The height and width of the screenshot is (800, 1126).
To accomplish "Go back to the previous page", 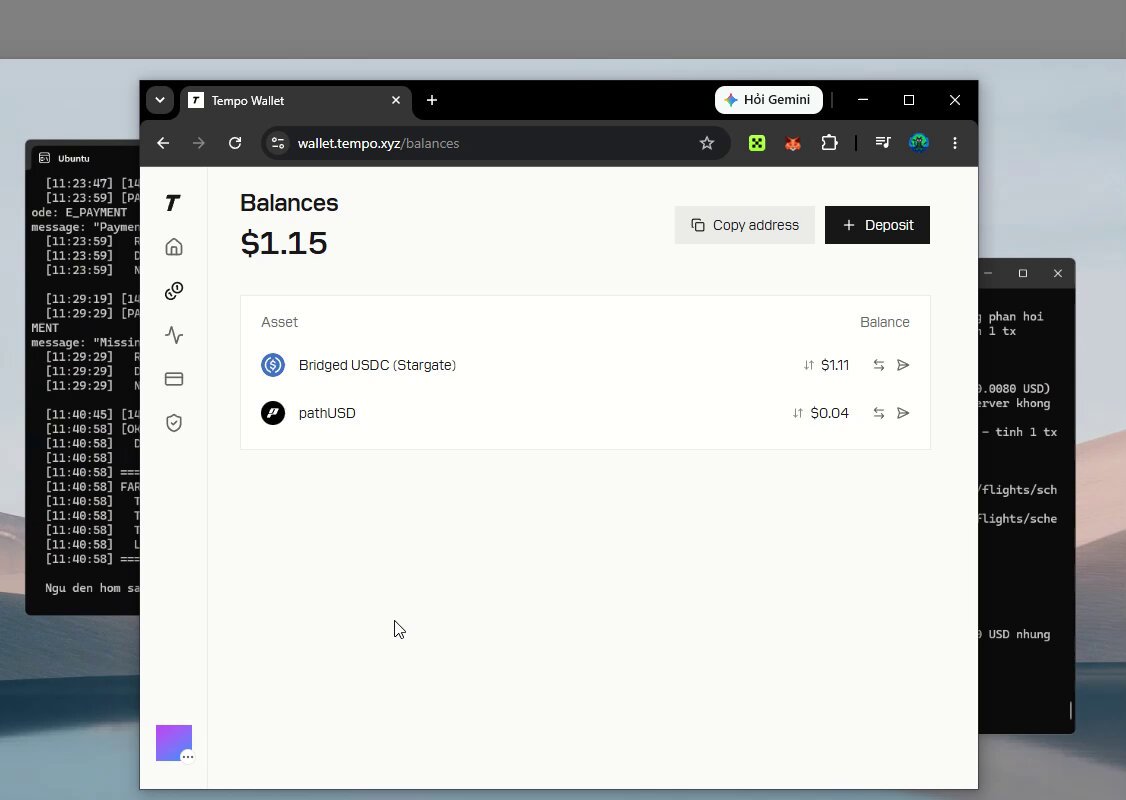I will [x=163, y=143].
